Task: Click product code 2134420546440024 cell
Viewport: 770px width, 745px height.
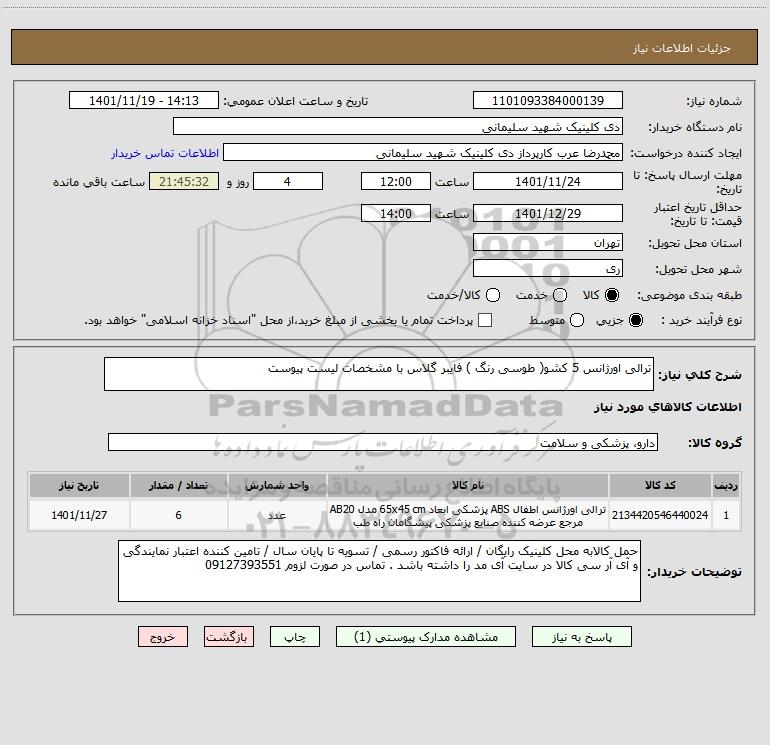Action: coord(660,515)
